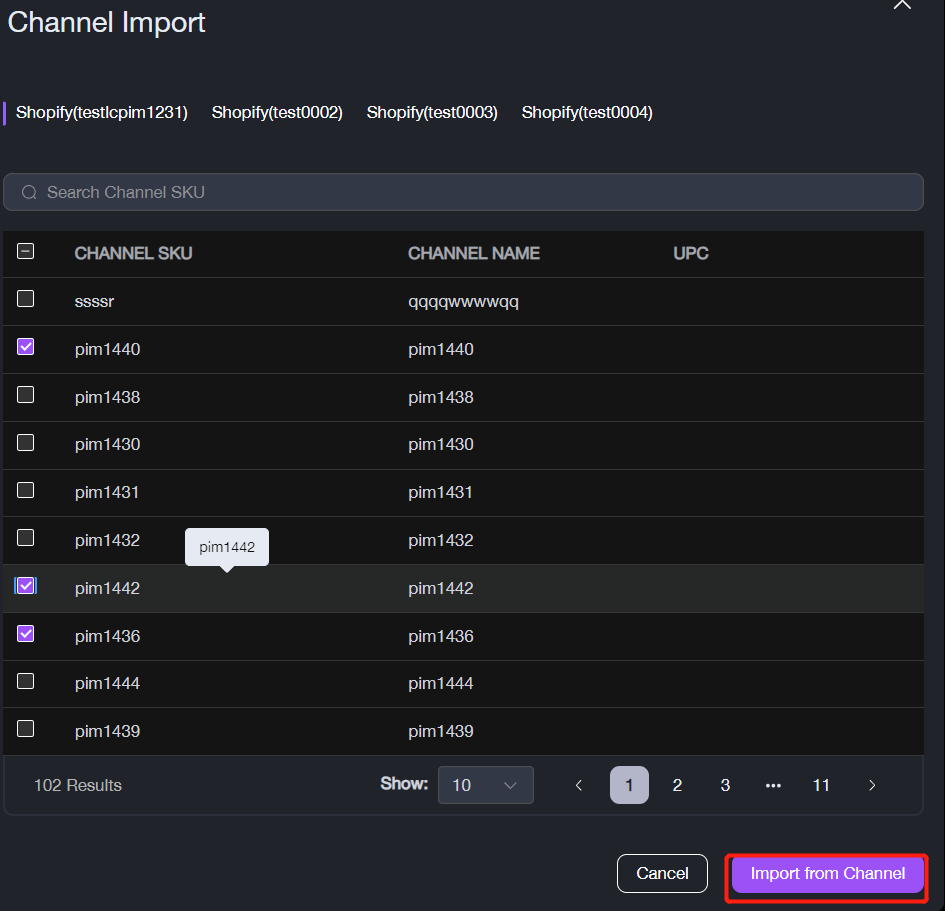The width and height of the screenshot is (945, 911).
Task: Jump to page 11
Action: coord(821,785)
